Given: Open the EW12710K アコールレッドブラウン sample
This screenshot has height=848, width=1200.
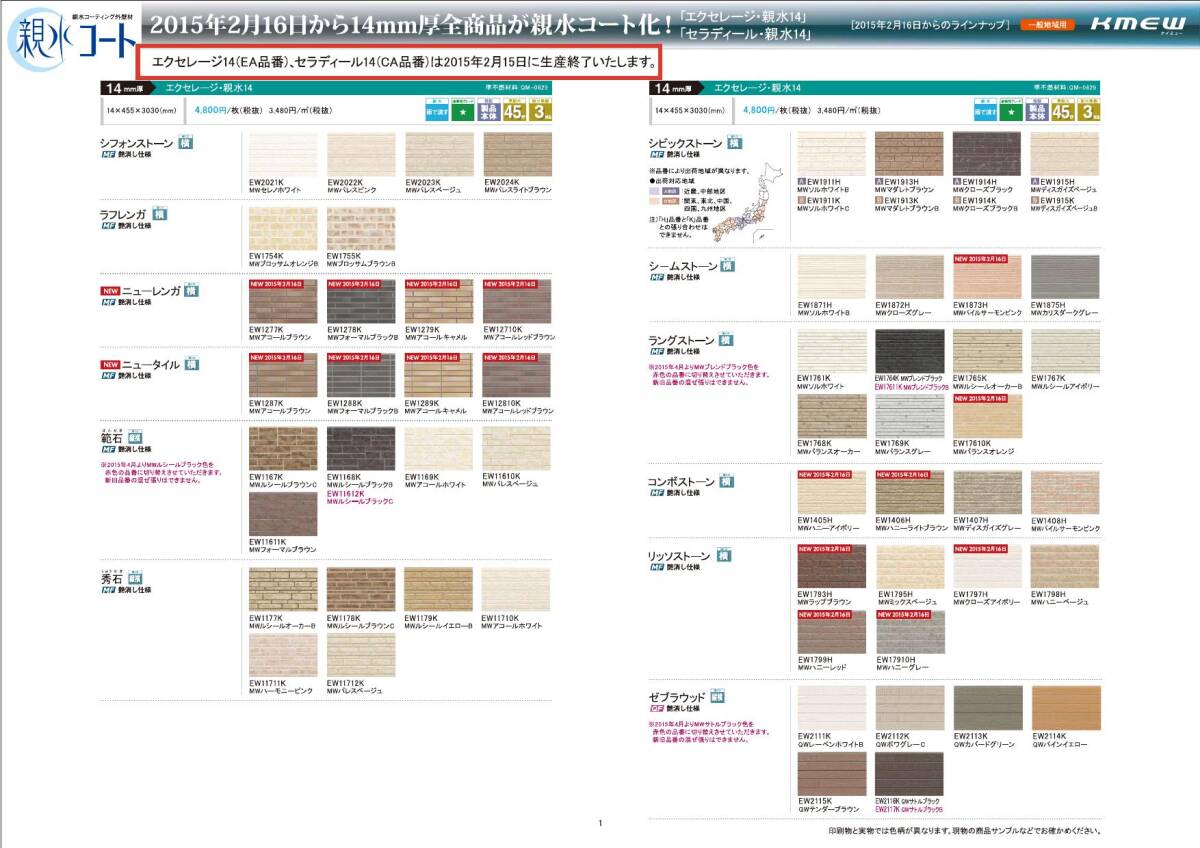Looking at the screenshot, I should coord(517,302).
